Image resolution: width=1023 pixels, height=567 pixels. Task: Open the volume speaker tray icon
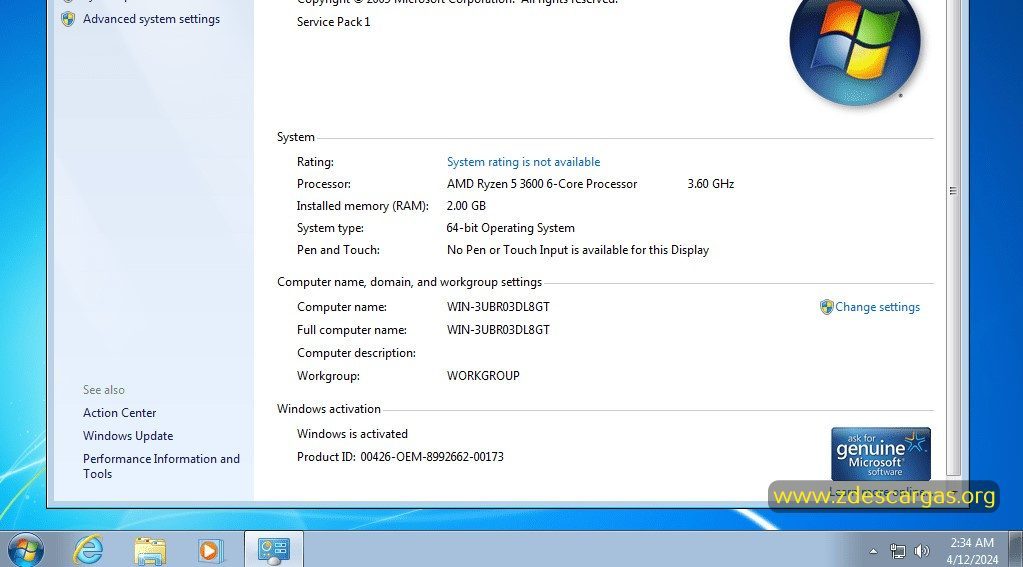point(922,551)
